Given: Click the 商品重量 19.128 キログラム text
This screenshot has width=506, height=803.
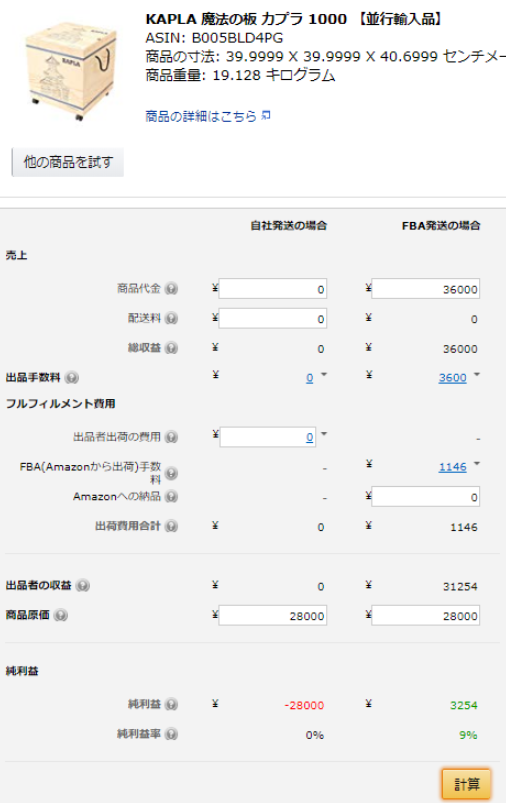Looking at the screenshot, I should tap(240, 75).
